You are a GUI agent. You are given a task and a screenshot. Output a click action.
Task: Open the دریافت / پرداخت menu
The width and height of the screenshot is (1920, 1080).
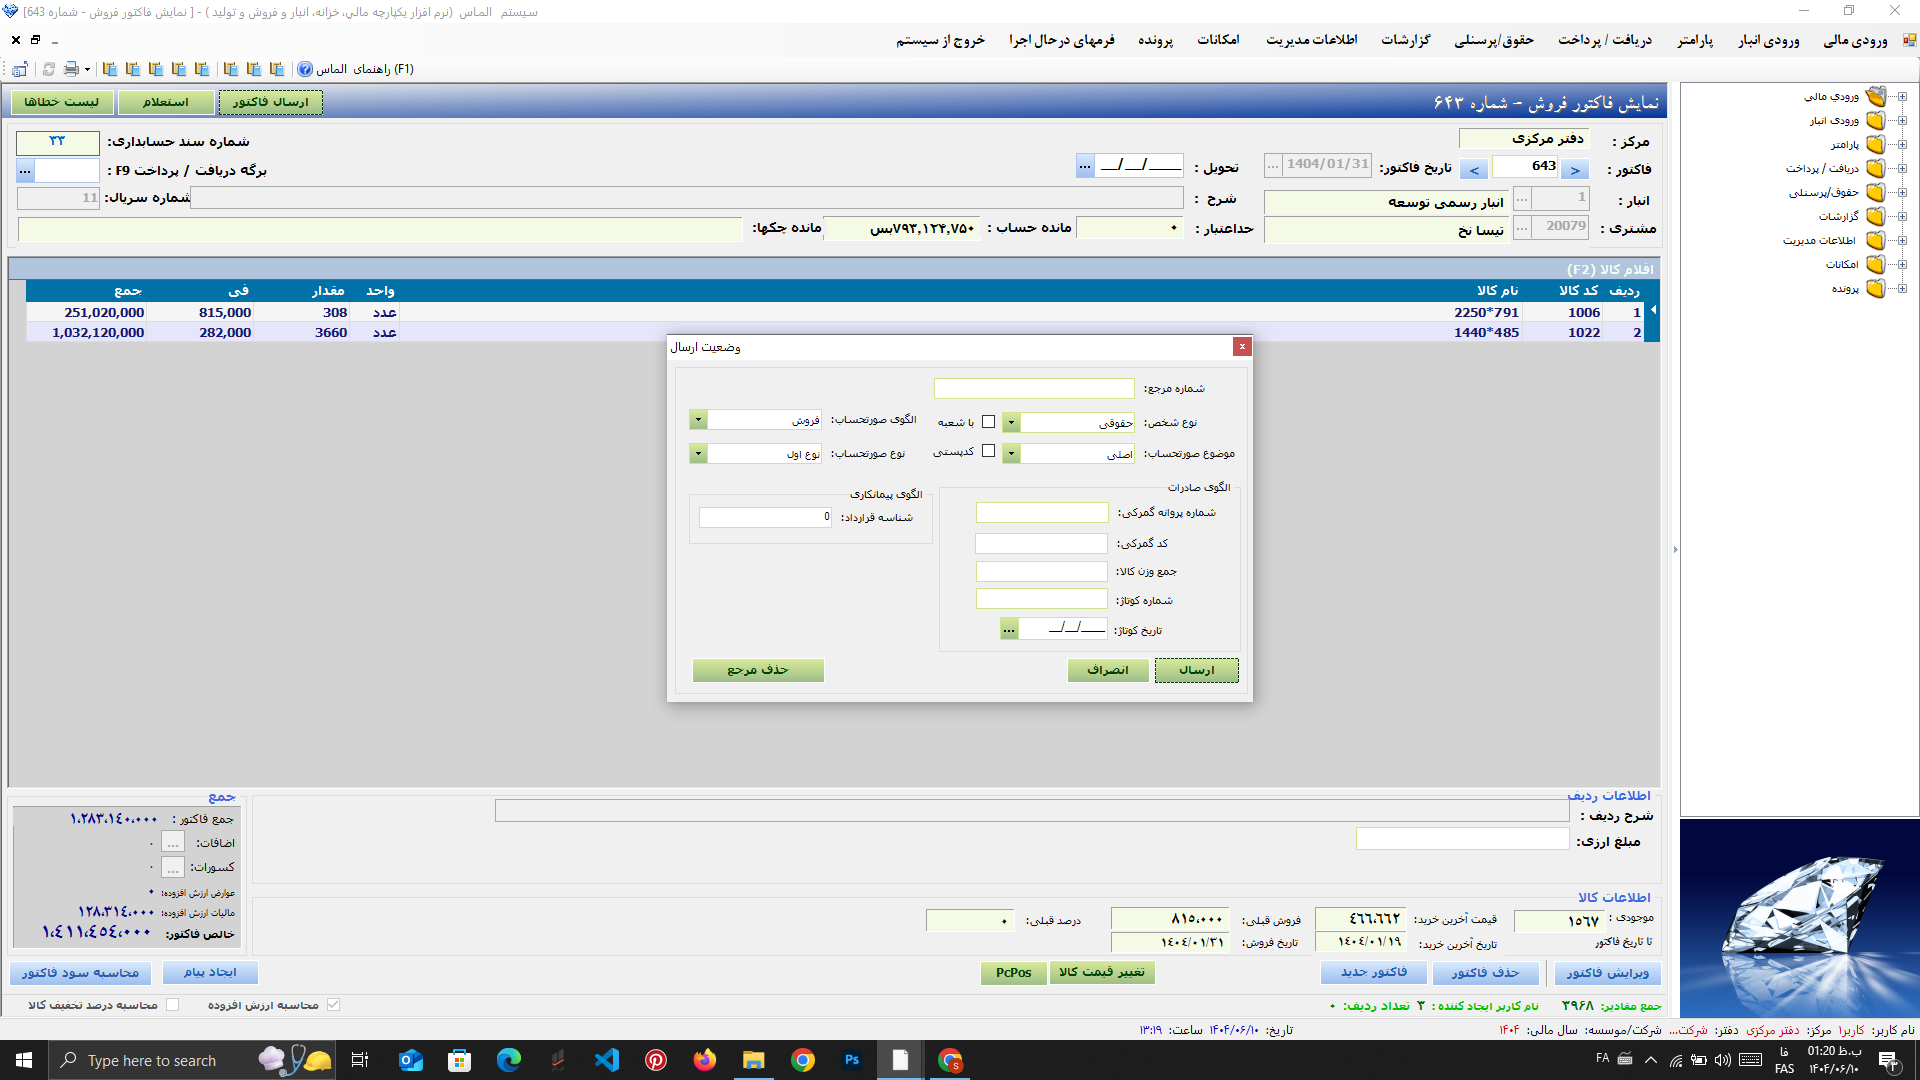click(x=1604, y=40)
